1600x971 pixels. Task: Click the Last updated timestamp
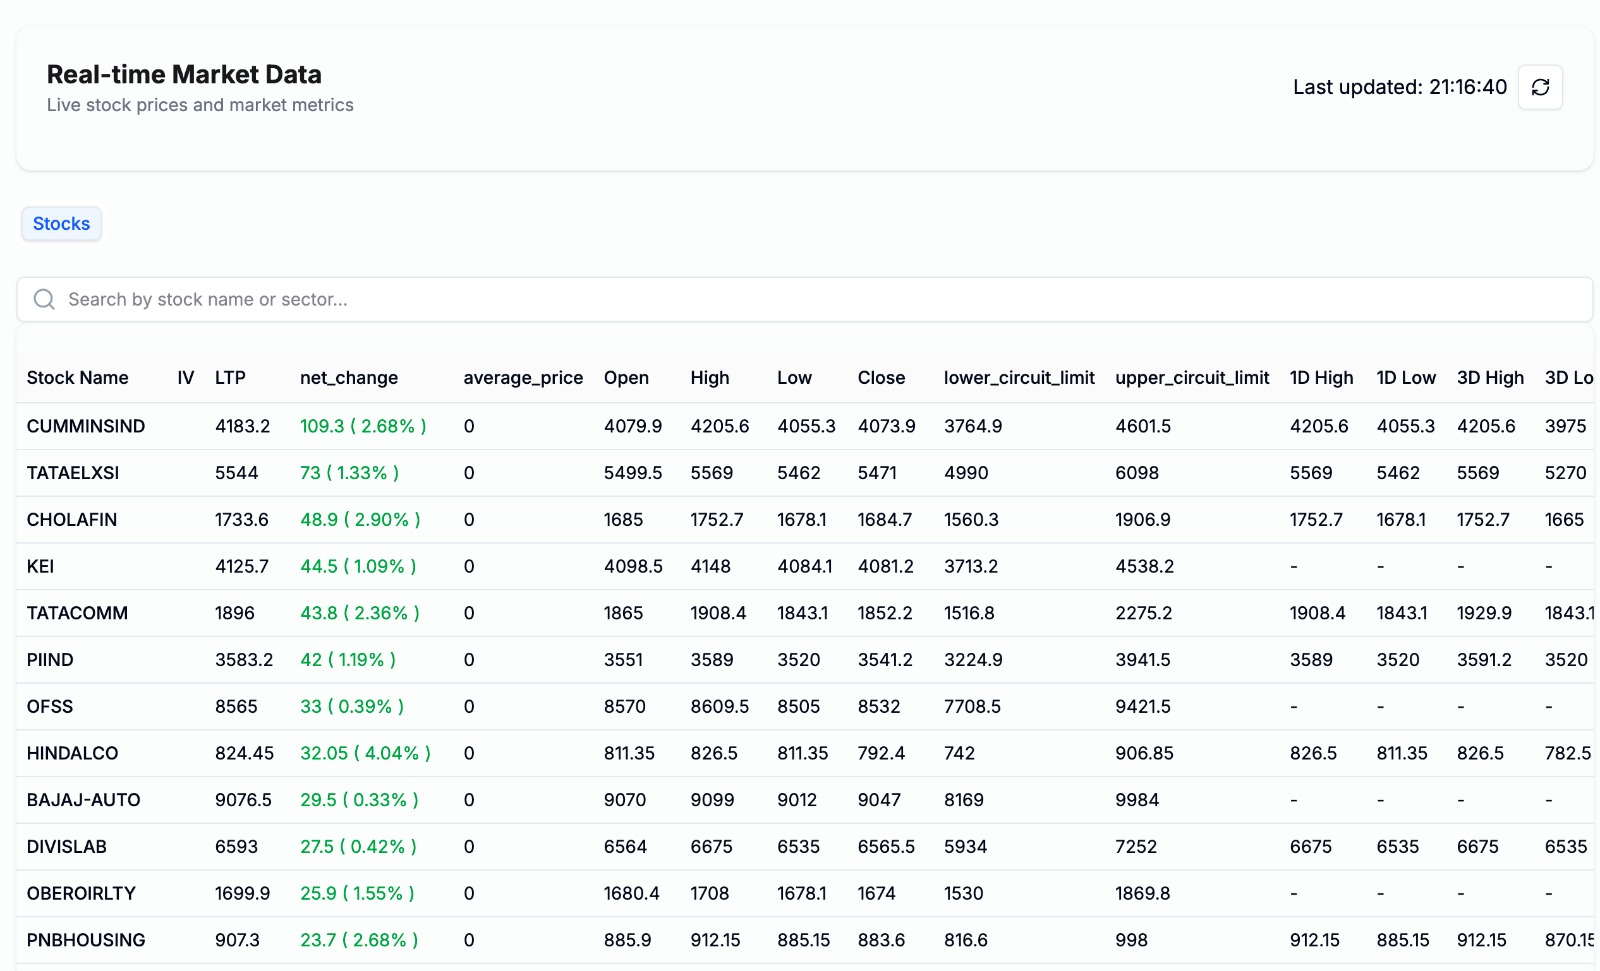[x=1399, y=87]
